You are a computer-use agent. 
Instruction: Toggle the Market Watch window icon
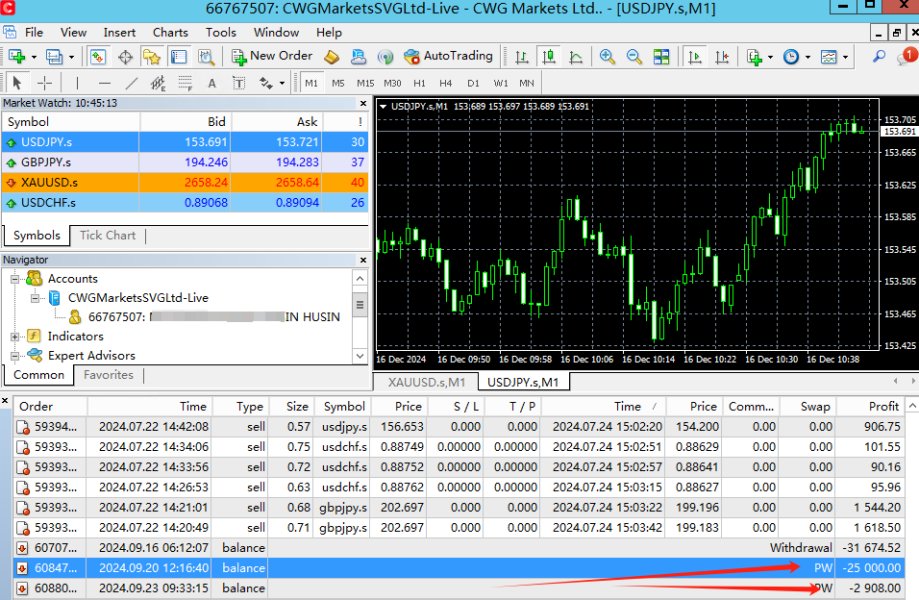98,56
